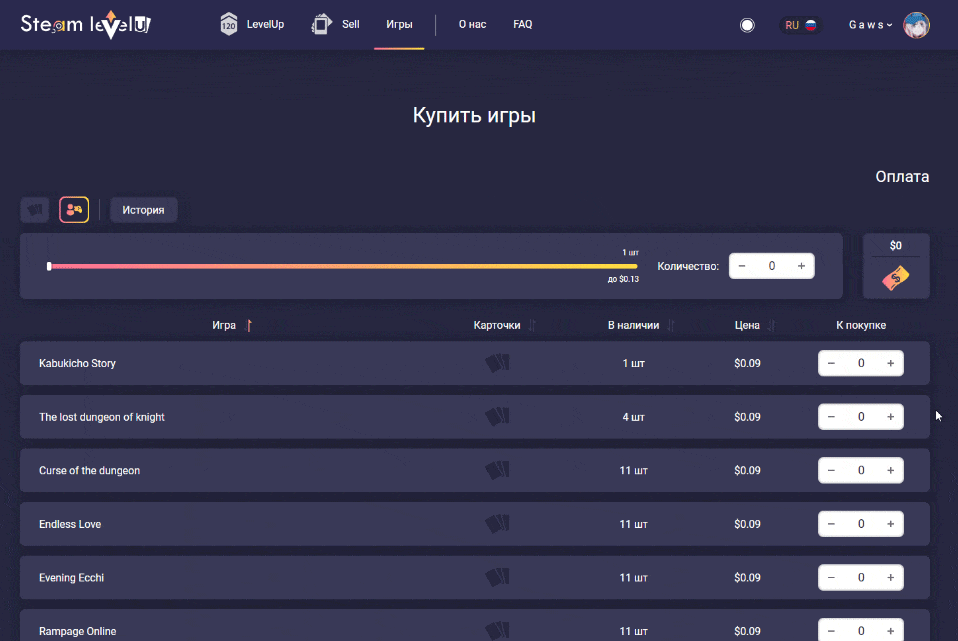Click the LevelUp 120 badge icon

point(228,23)
